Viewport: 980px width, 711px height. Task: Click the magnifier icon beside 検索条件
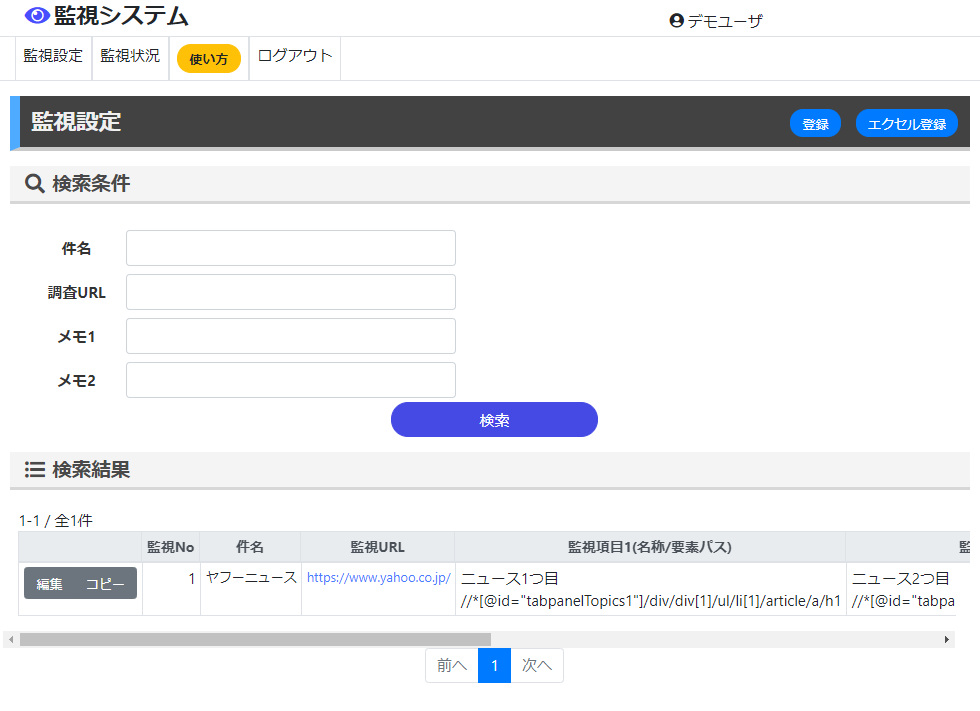34,184
